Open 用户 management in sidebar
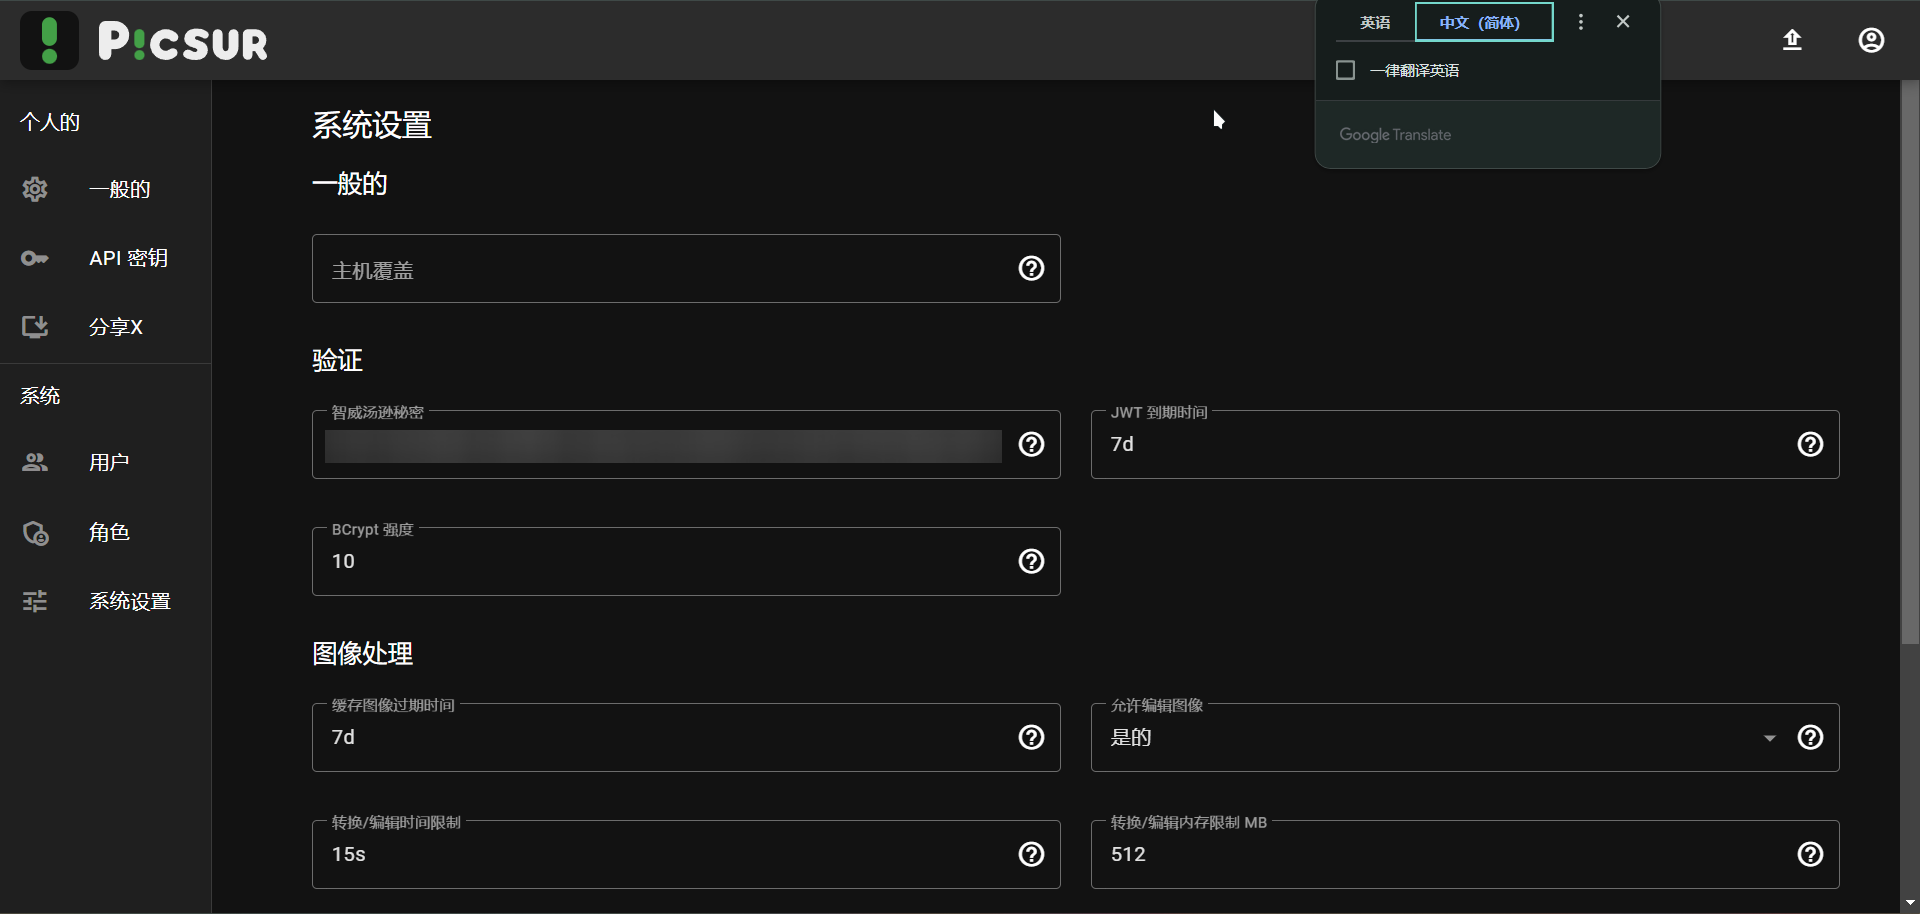This screenshot has width=1920, height=914. (x=105, y=463)
